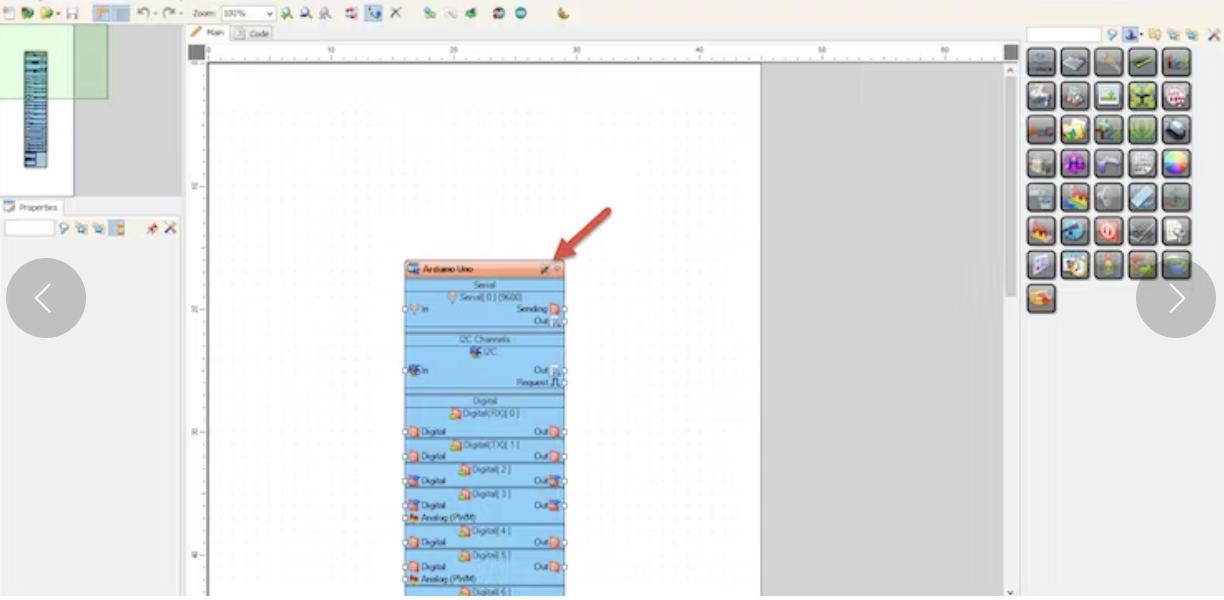Expand the component palette view dropdown arrow

pos(1141,35)
